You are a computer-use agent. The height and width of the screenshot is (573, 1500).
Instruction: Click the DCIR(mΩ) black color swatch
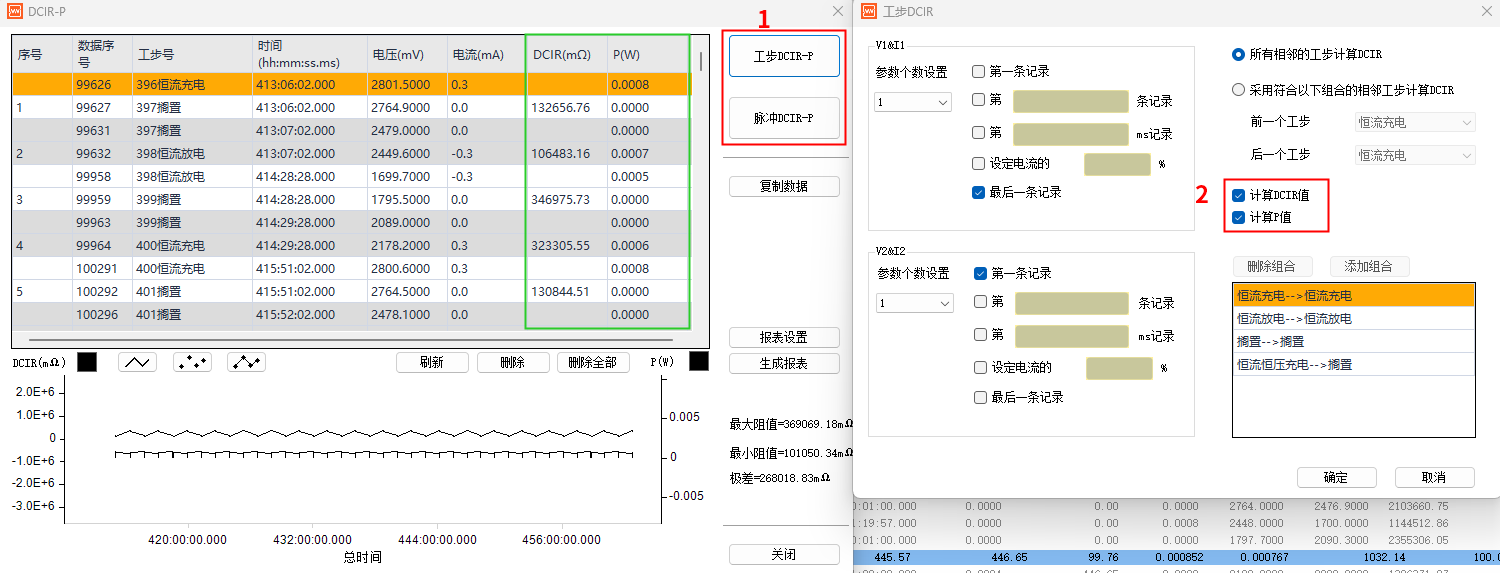tap(87, 362)
